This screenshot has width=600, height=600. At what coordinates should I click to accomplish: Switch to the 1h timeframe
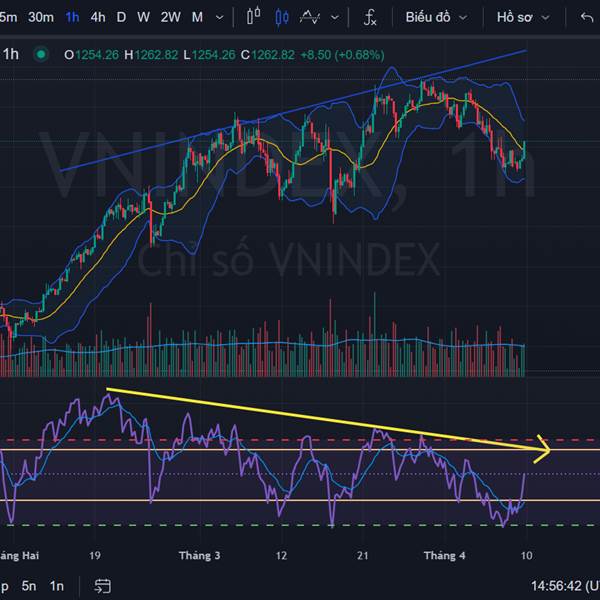click(x=72, y=17)
